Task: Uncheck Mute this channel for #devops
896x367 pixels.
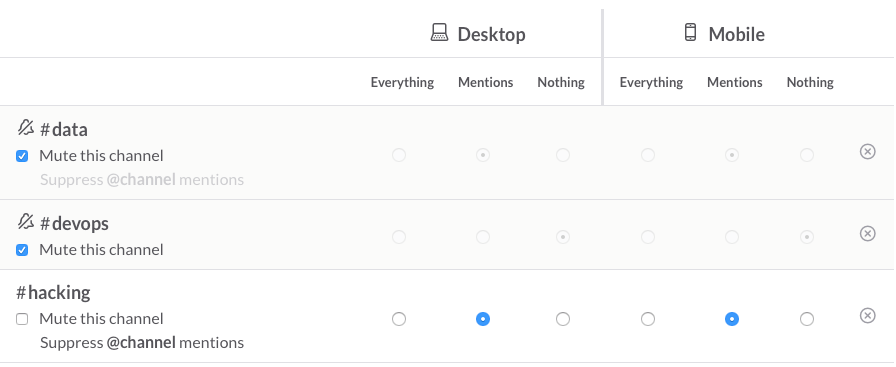Action: tap(22, 250)
